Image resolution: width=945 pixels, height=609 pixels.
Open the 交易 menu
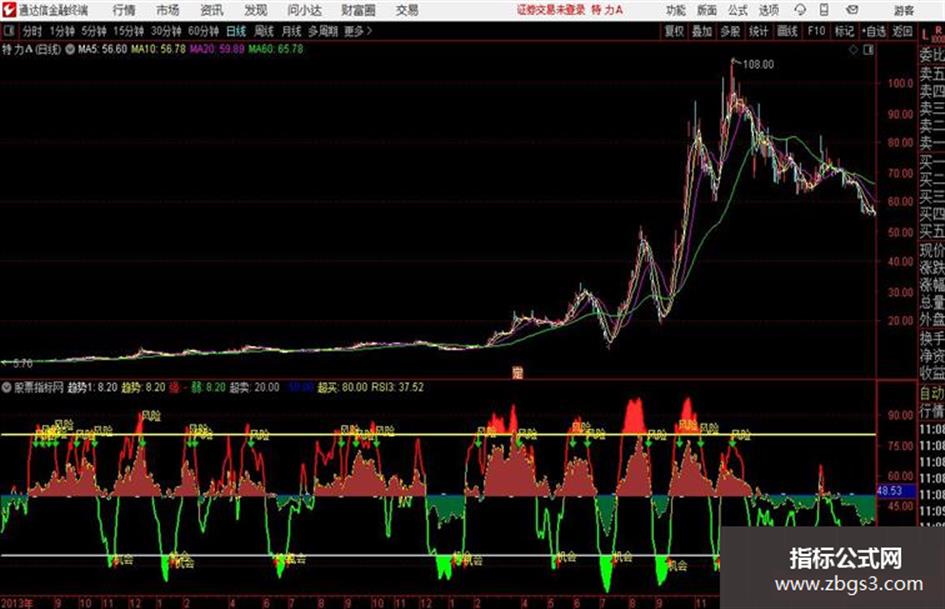tap(407, 10)
